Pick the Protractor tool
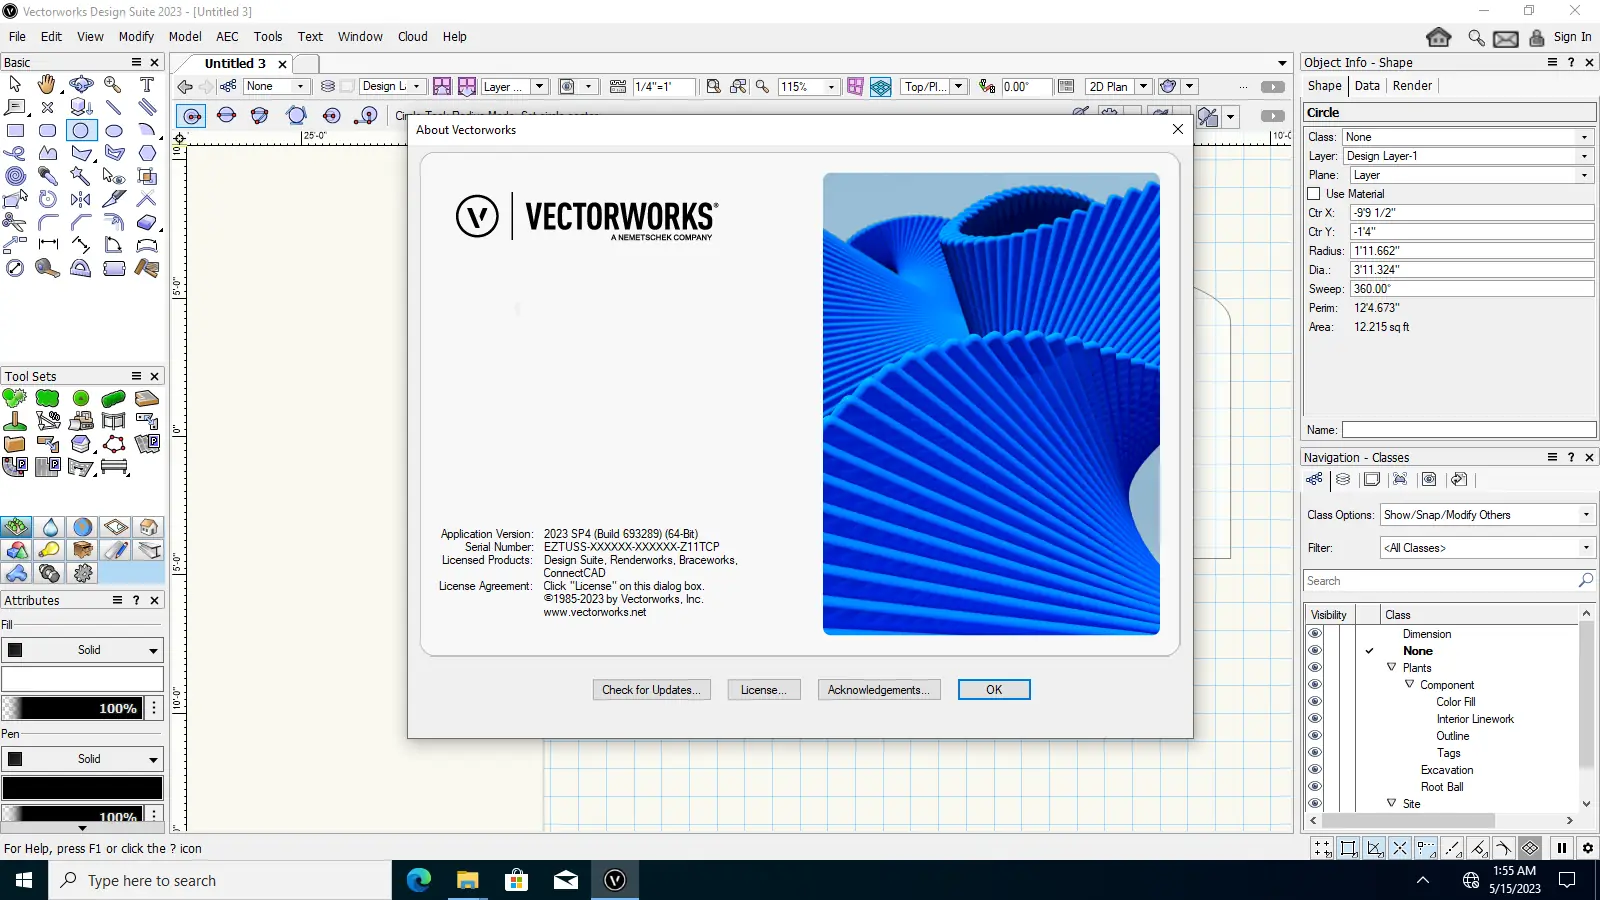Viewport: 1600px width, 900px height. [x=81, y=268]
